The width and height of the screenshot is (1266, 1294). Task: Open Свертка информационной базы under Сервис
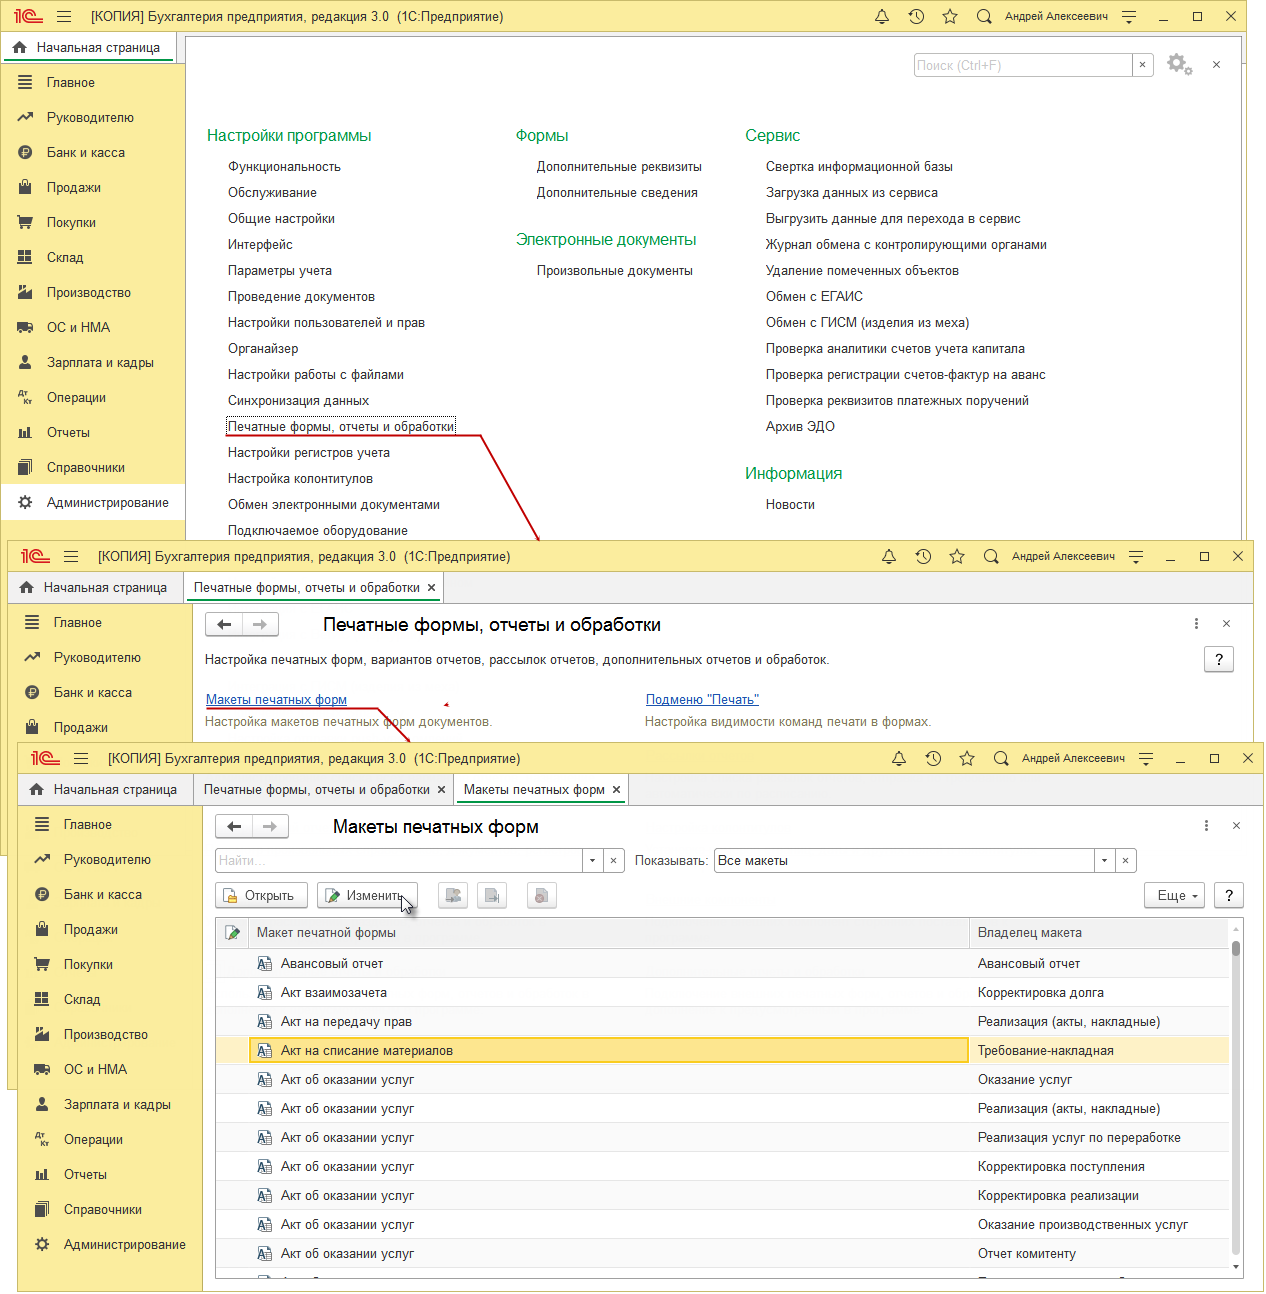click(859, 166)
